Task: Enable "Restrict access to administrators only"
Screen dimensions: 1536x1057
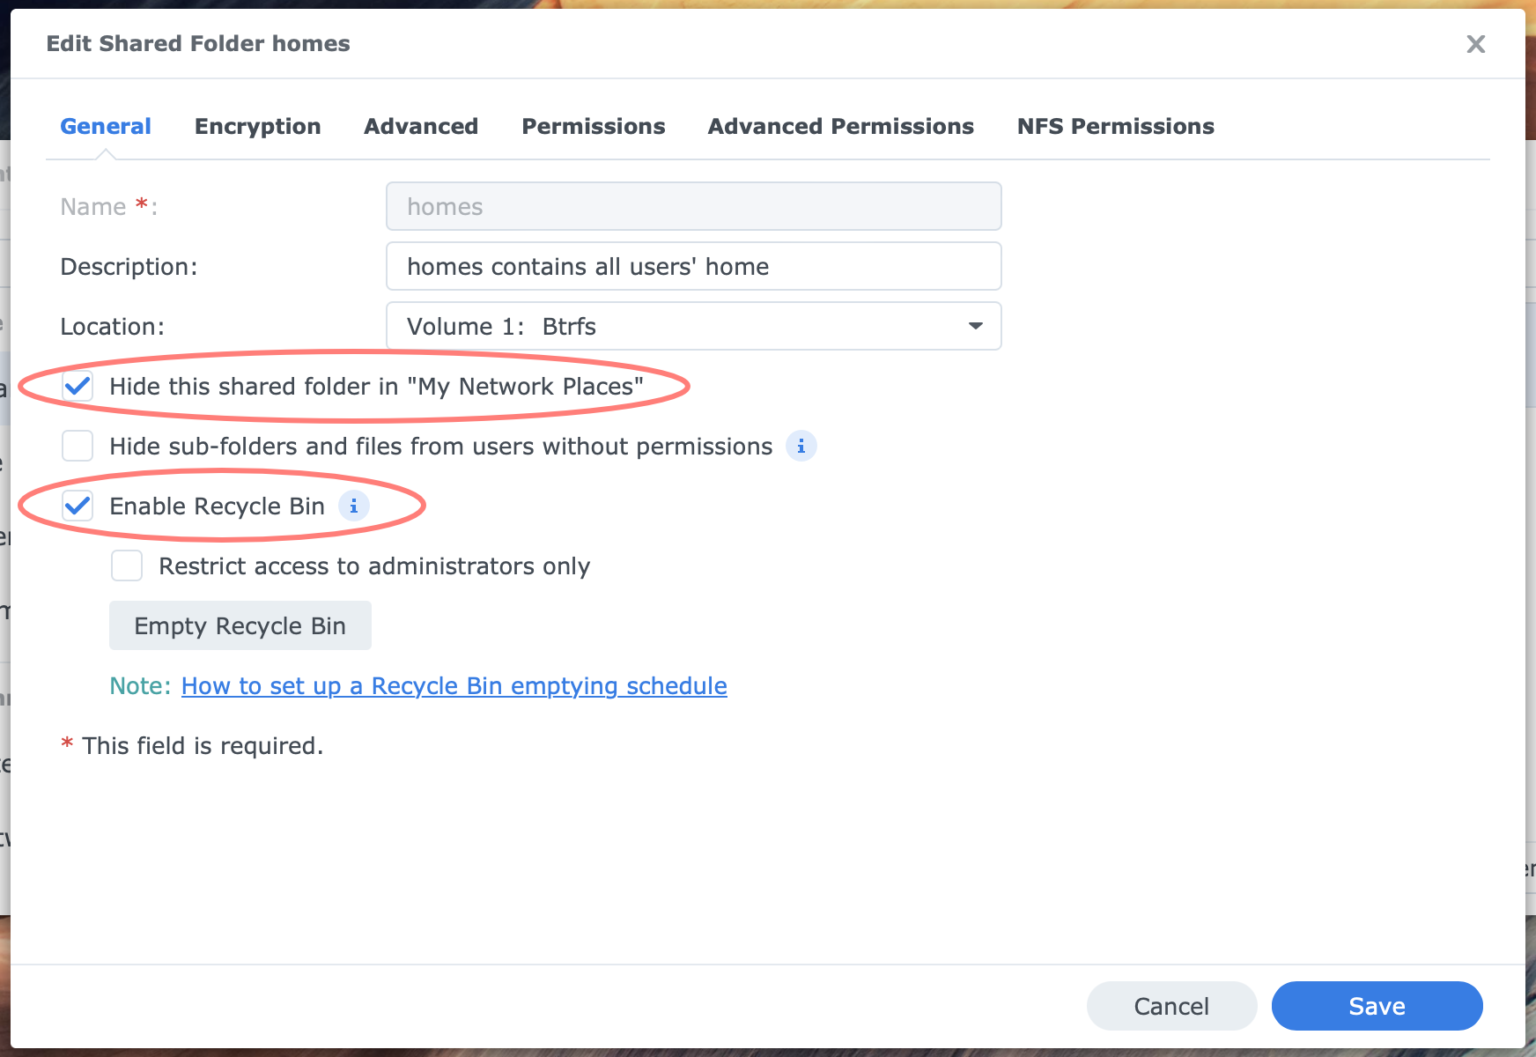Action: coord(126,565)
